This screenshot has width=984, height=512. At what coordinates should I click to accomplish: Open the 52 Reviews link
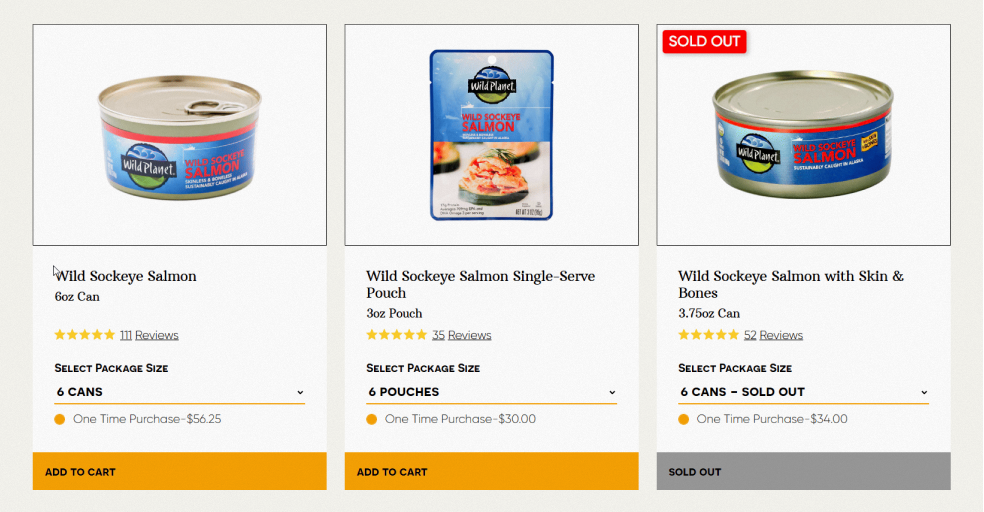coord(773,335)
